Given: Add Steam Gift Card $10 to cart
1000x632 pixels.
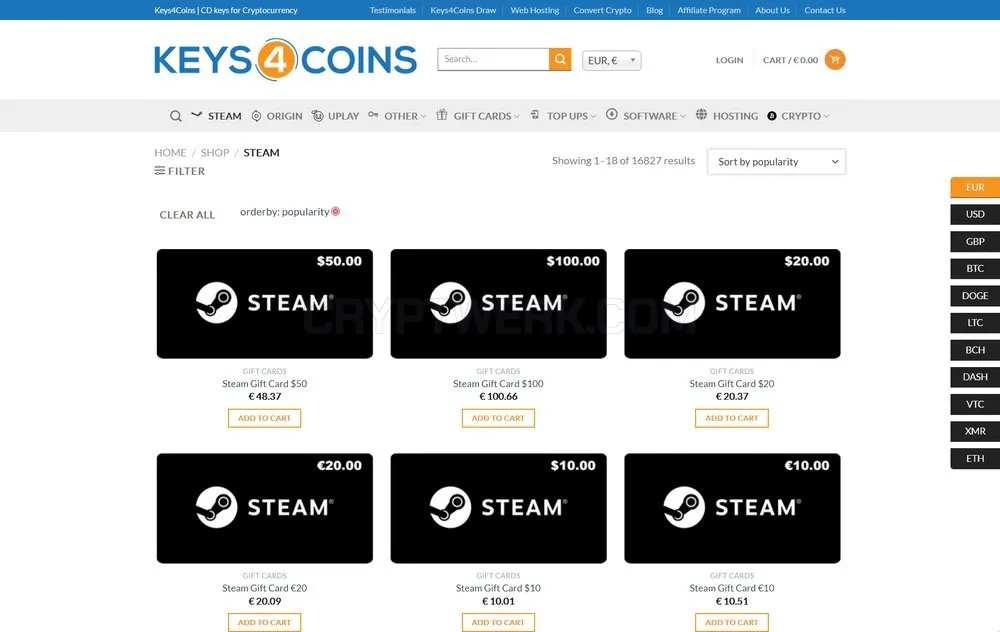Looking at the screenshot, I should (498, 622).
